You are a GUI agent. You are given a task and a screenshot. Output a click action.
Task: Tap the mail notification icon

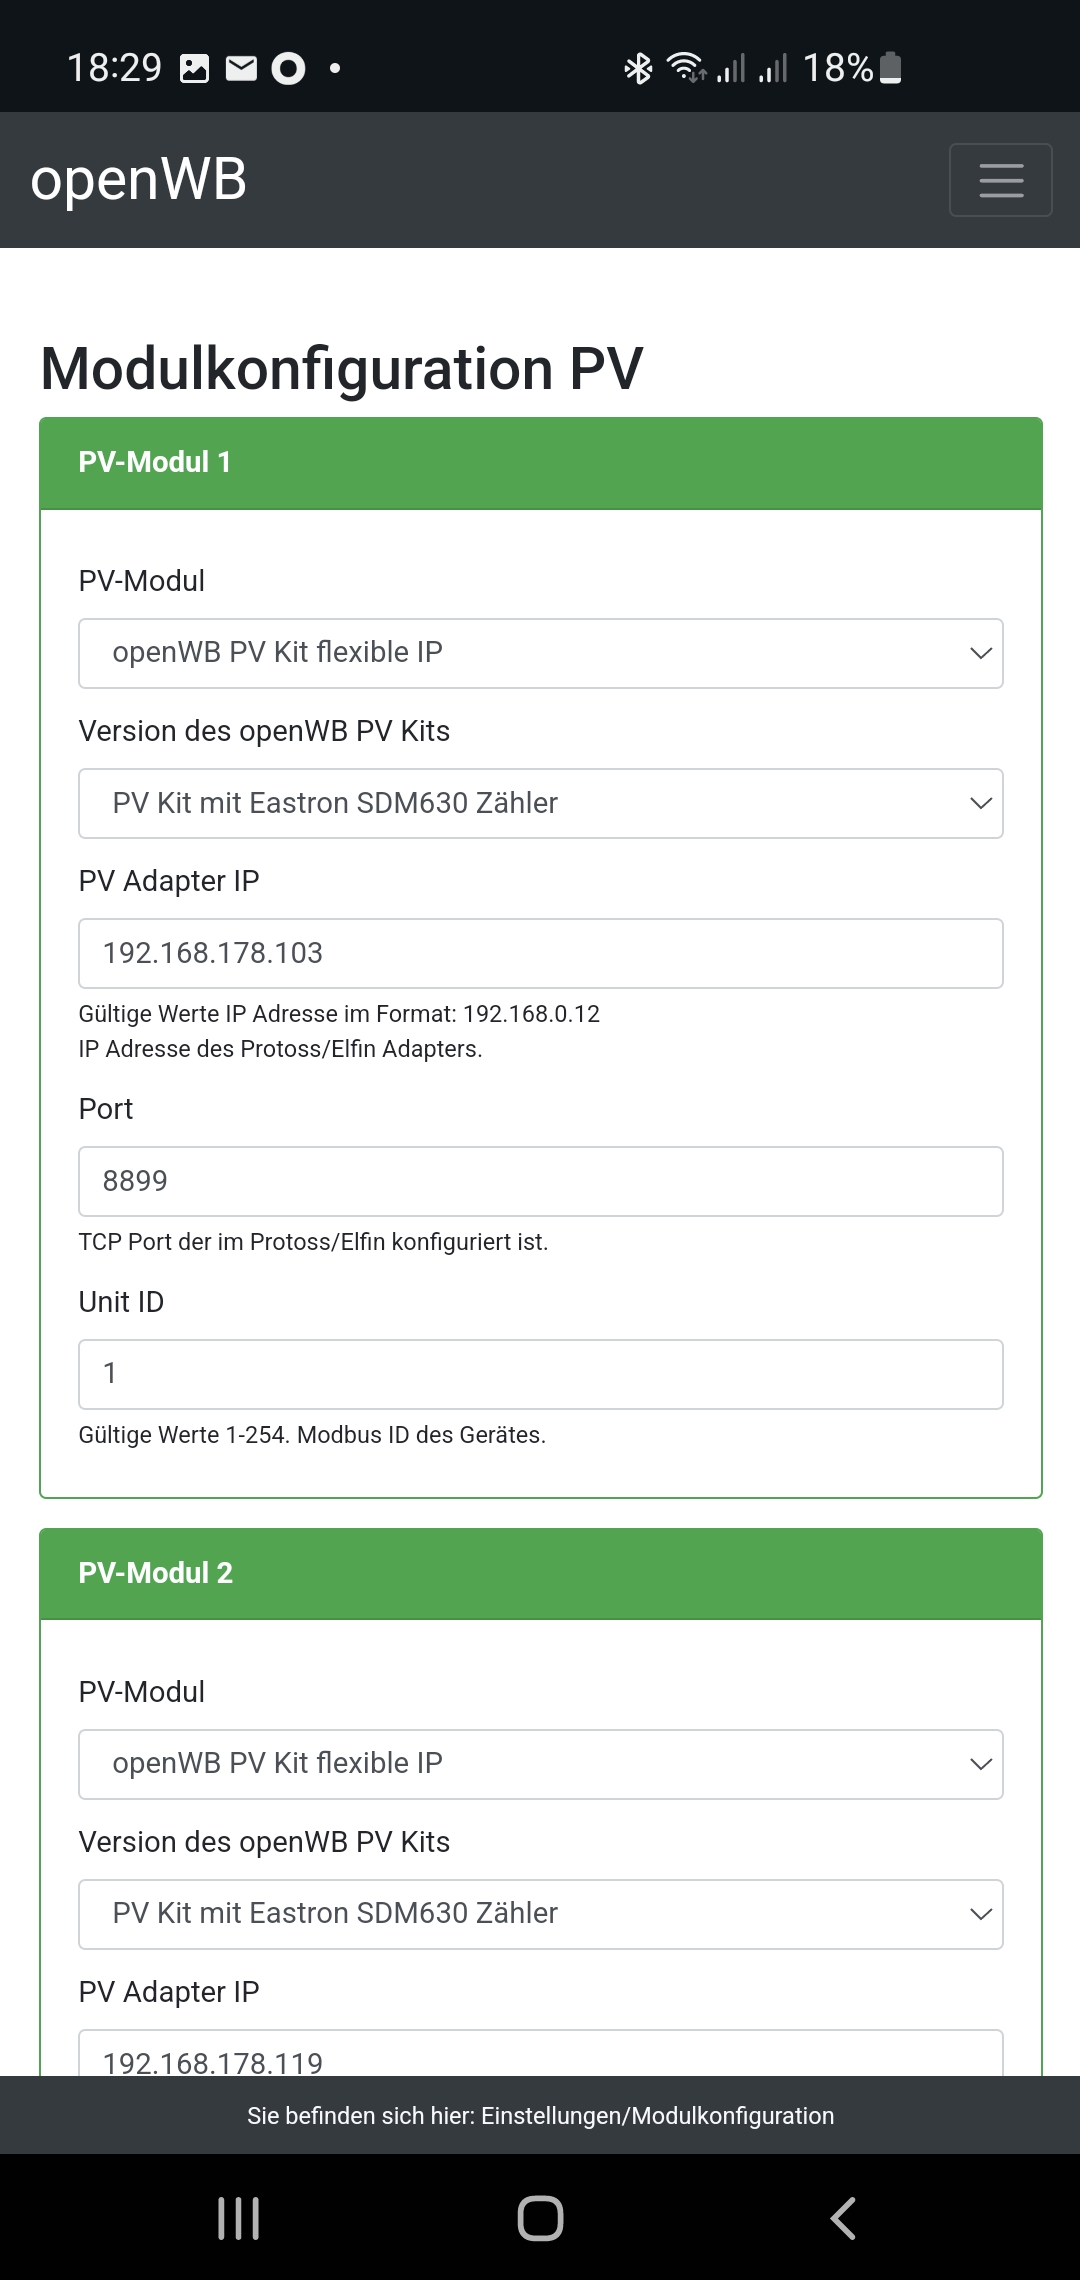(x=241, y=68)
